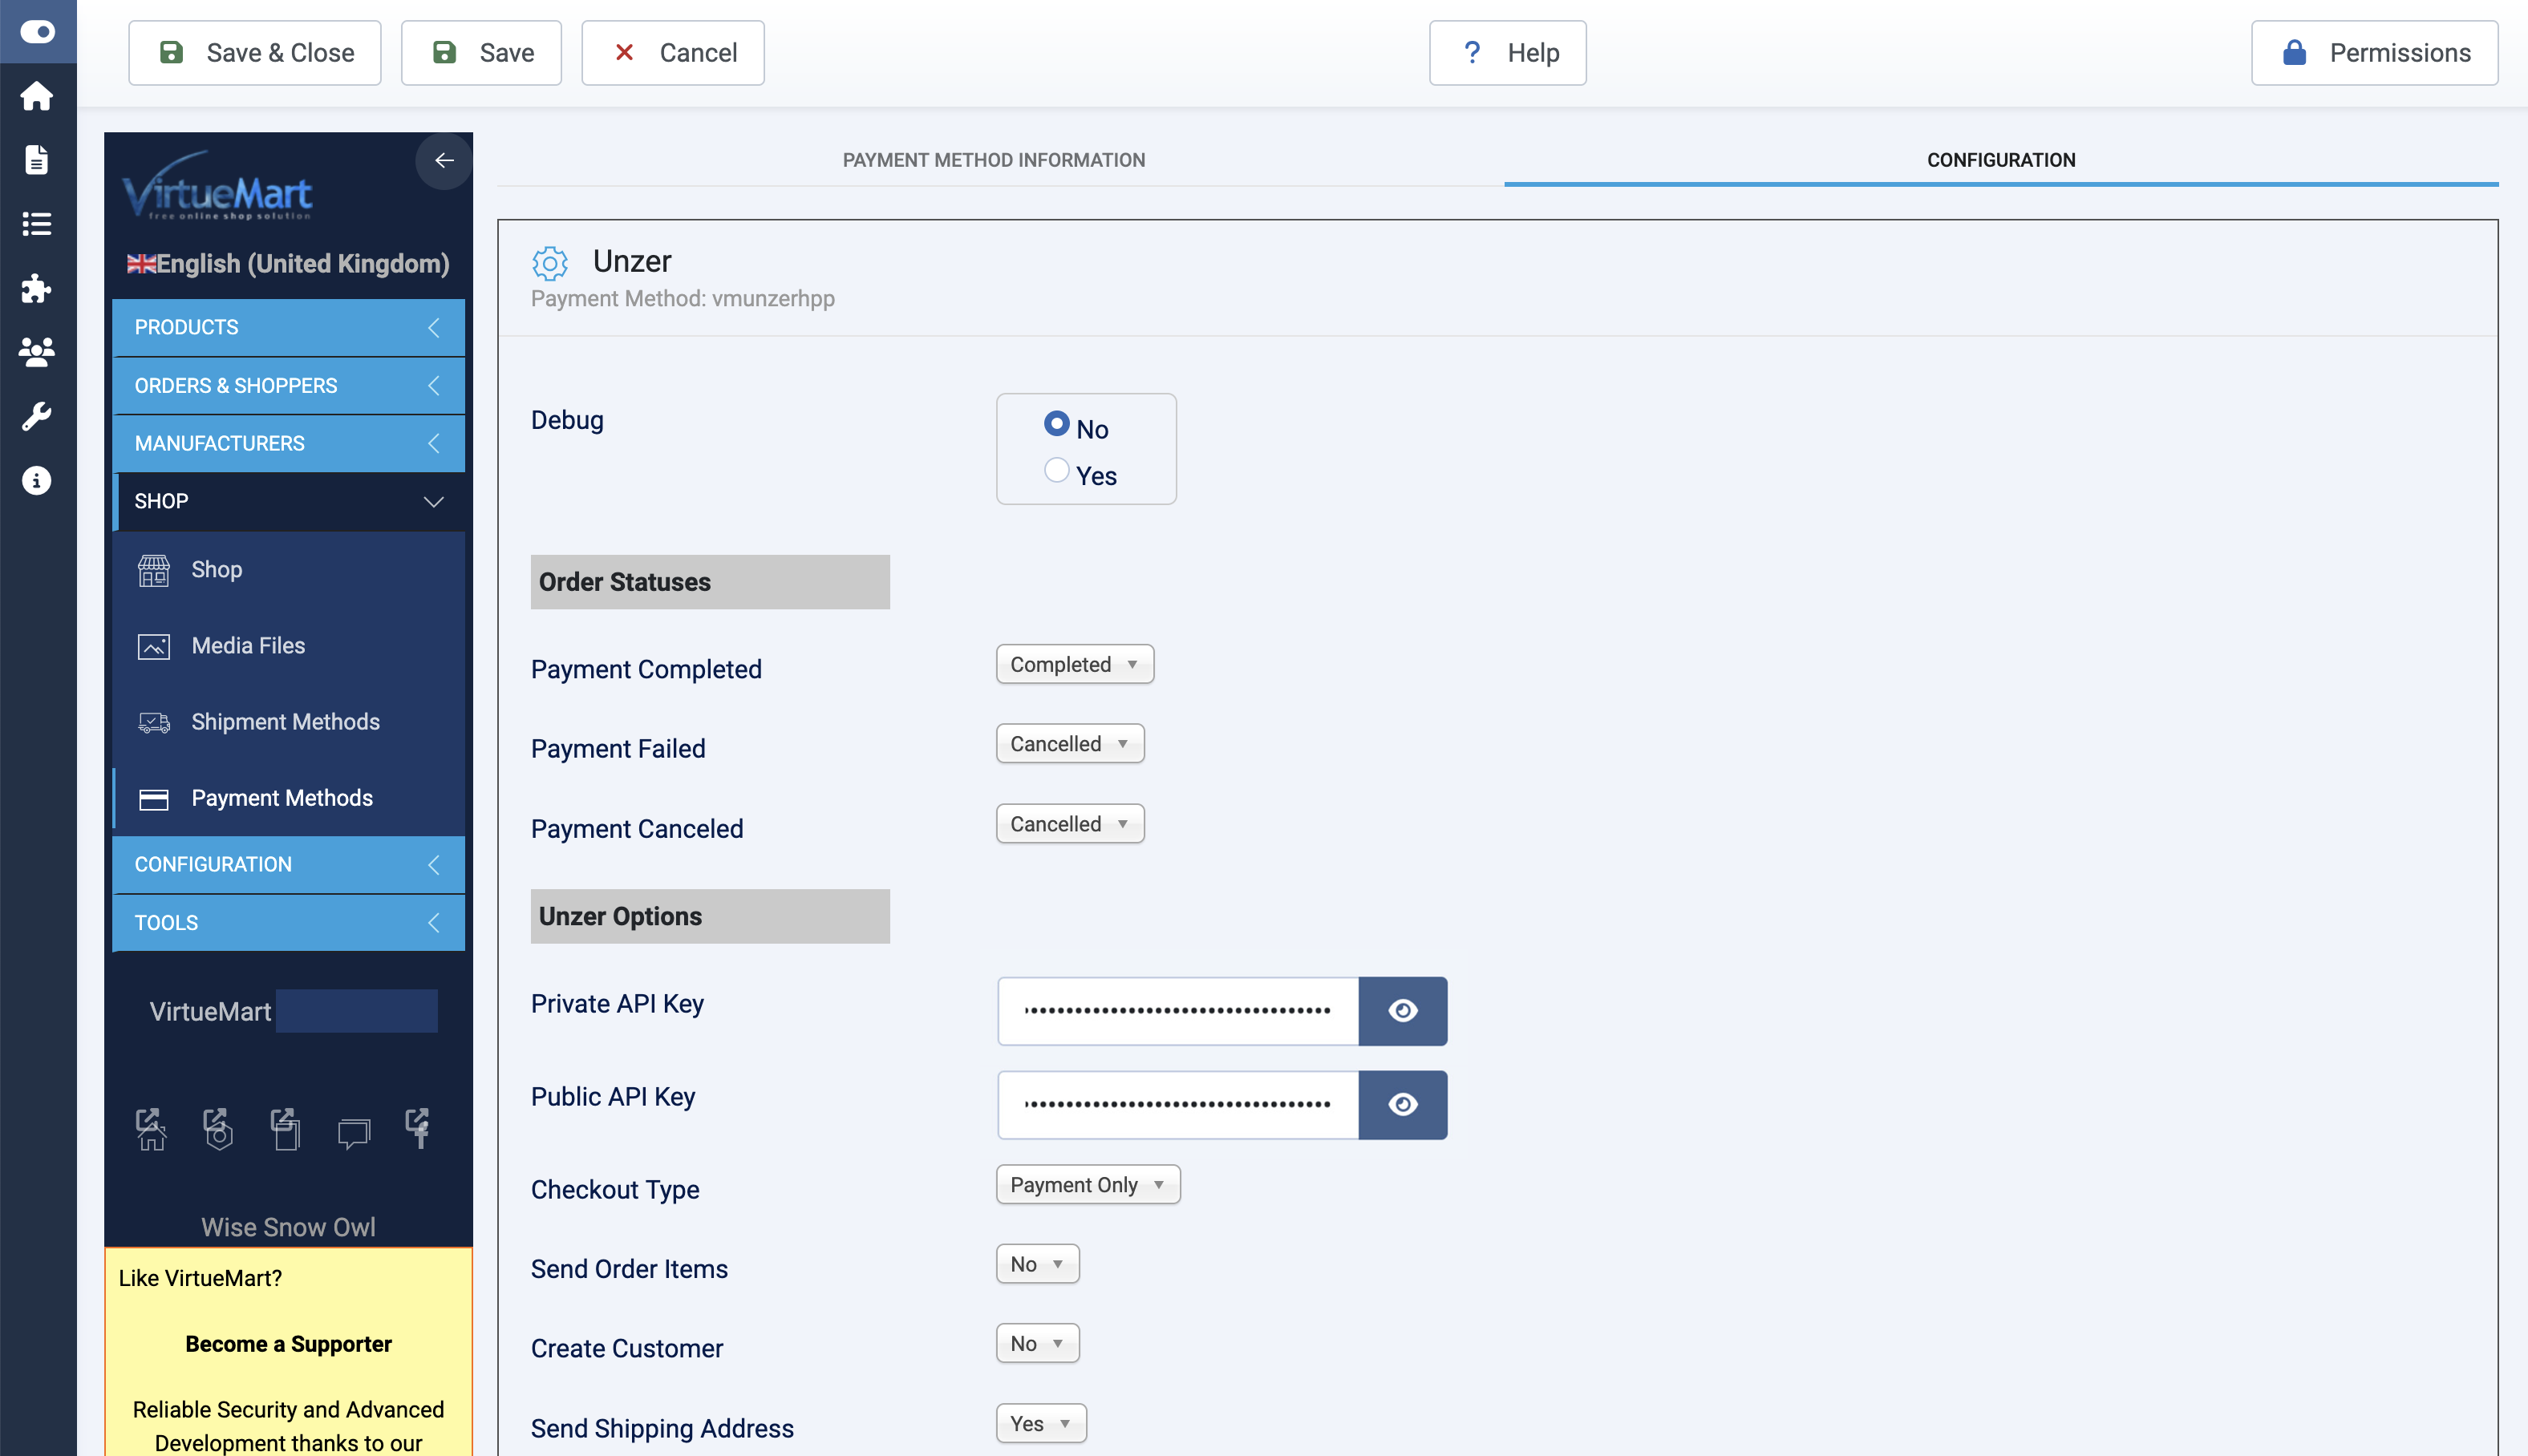2528x1456 pixels.
Task: Open Payment Failed status dropdown
Action: tap(1070, 744)
